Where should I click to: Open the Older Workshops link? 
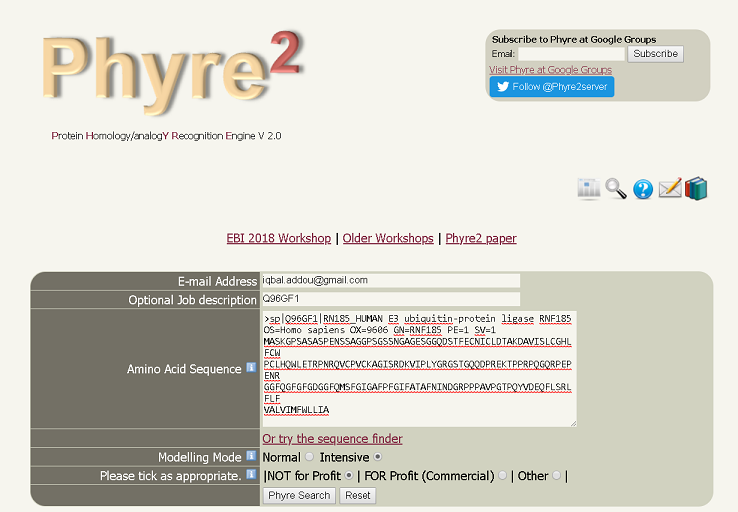[x=388, y=238]
